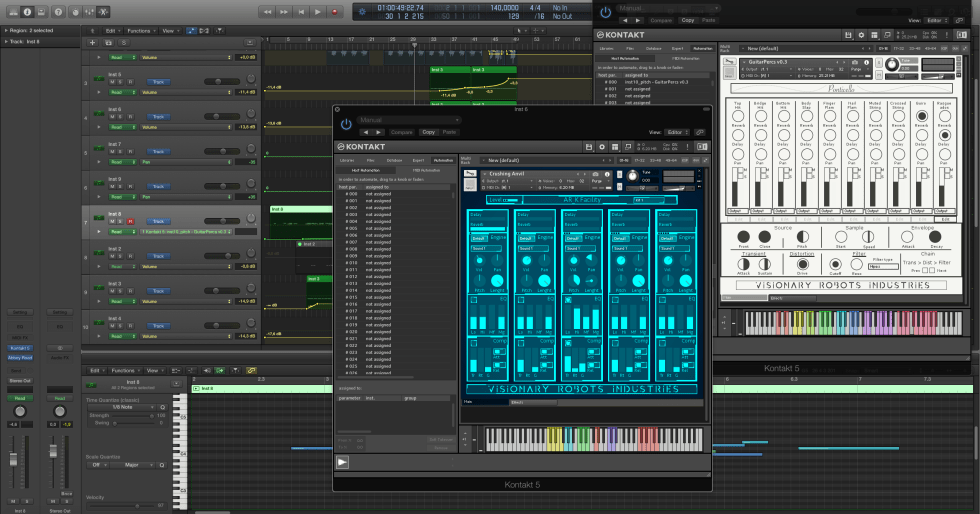This screenshot has height=514, width=980.
Task: Click the Crushing Anvil camera snapshot icon
Action: coord(594,173)
